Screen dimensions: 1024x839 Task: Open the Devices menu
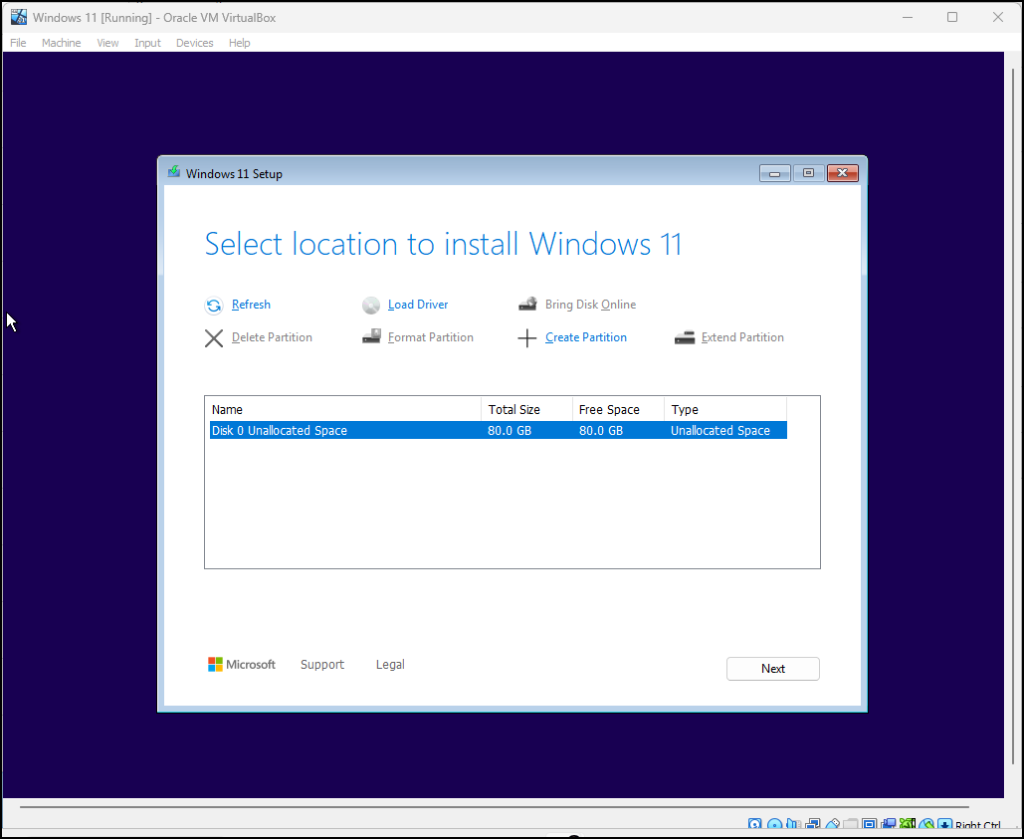pyautogui.click(x=195, y=43)
